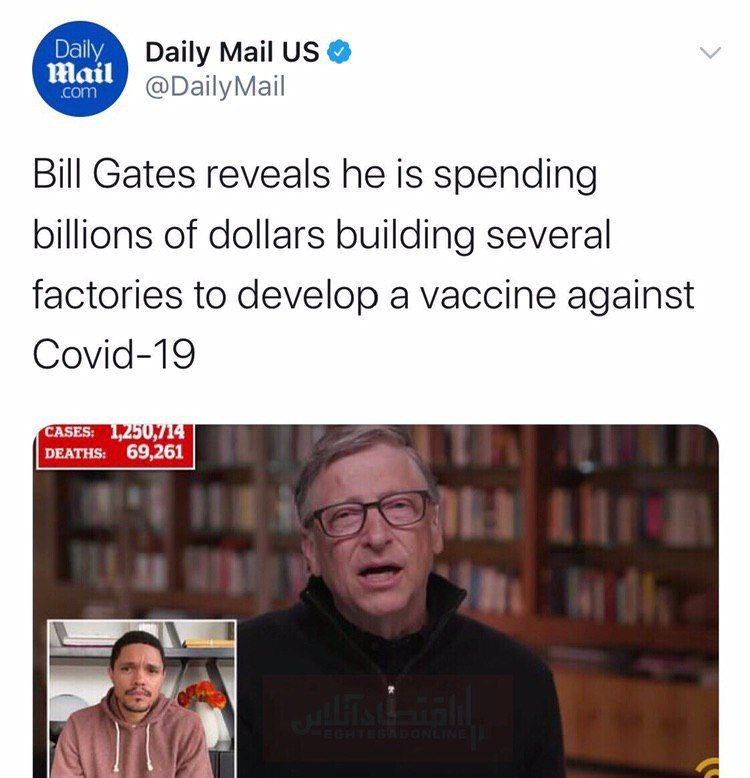Expand the tweet options chevron

[x=710, y=52]
